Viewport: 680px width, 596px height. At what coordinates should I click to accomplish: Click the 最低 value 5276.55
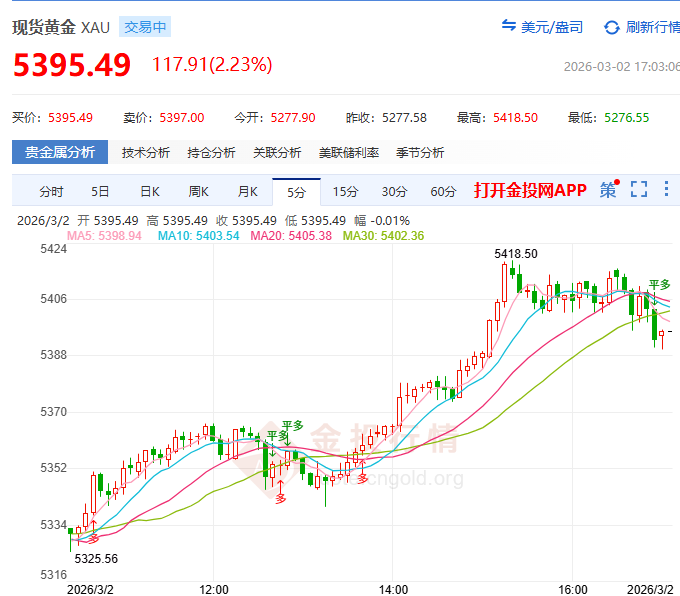point(627,118)
